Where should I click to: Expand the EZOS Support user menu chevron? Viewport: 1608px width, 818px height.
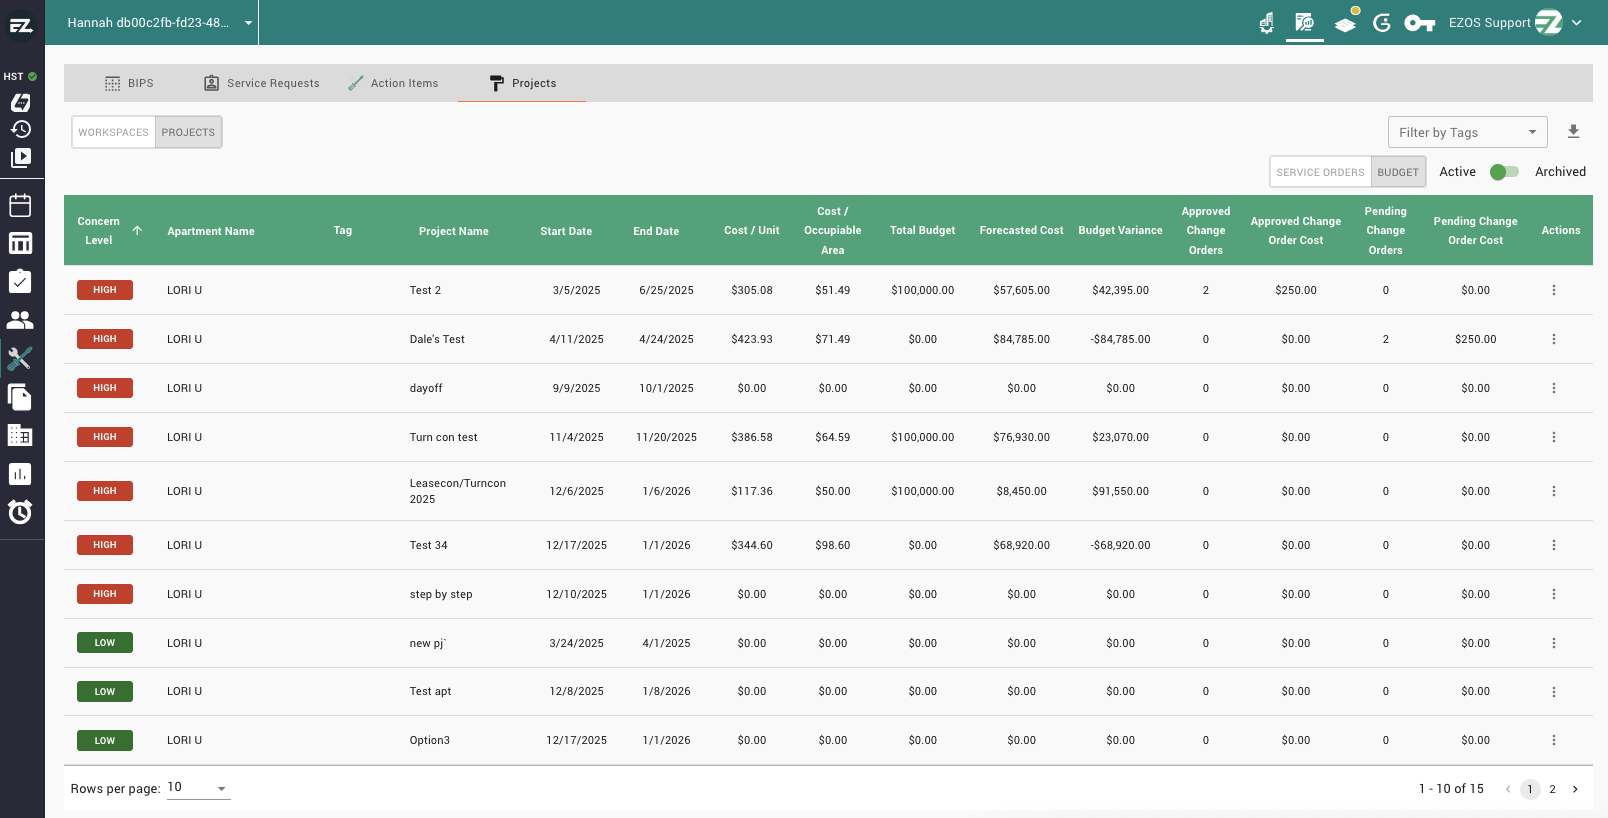point(1577,23)
